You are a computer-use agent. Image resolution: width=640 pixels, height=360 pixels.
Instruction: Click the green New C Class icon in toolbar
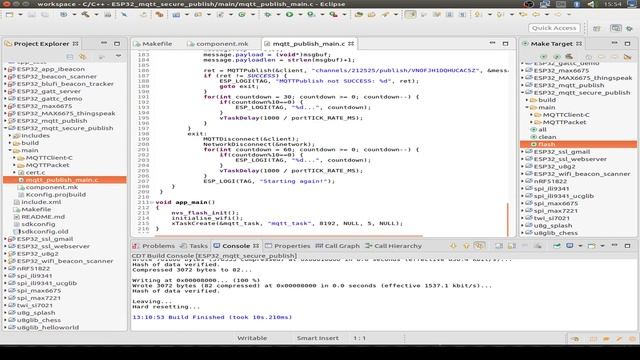pos(242,14)
